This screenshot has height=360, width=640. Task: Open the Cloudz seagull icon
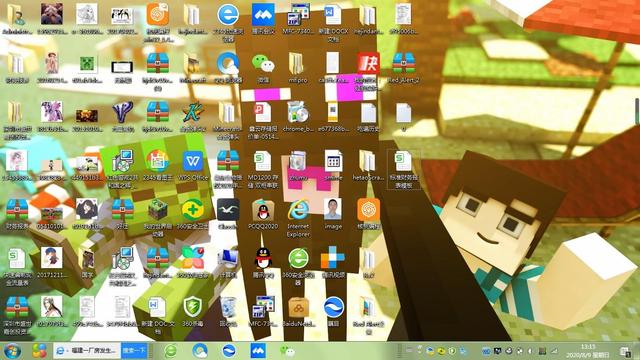pos(228,210)
